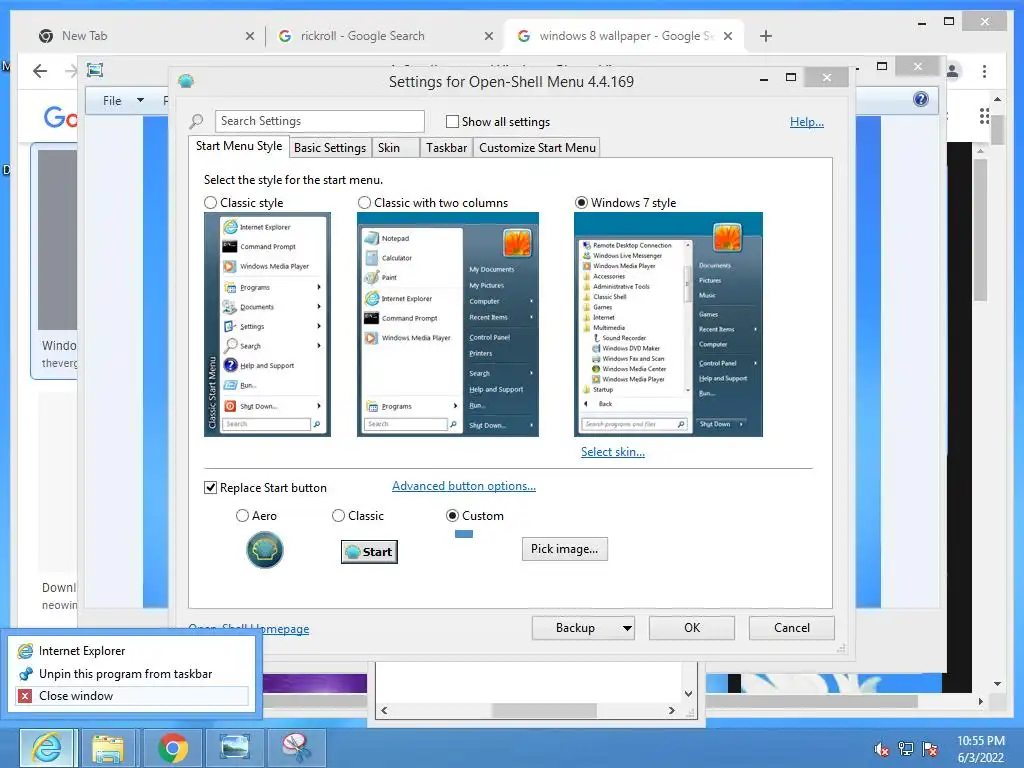Choose Close window in the jump list
Viewport: 1024px width, 768px height.
pyautogui.click(x=131, y=696)
